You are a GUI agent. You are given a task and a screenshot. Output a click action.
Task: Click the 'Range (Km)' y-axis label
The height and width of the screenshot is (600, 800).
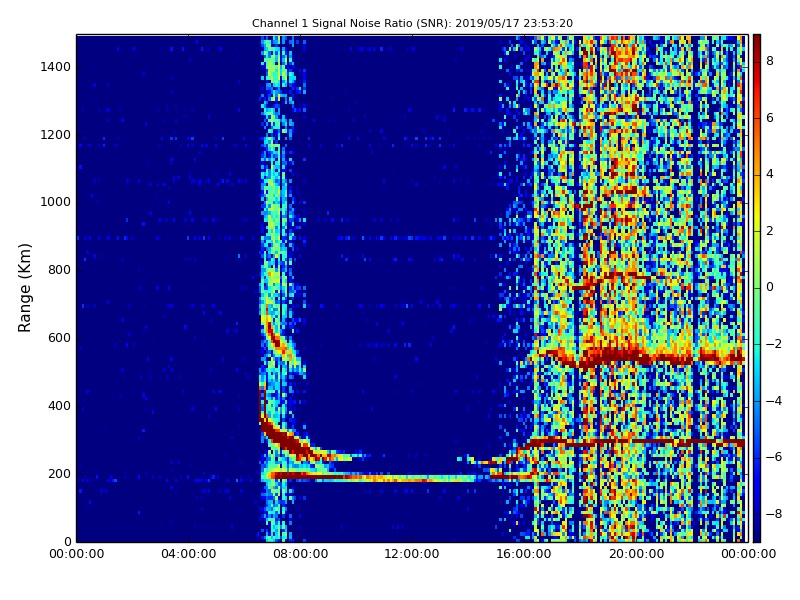[24, 288]
